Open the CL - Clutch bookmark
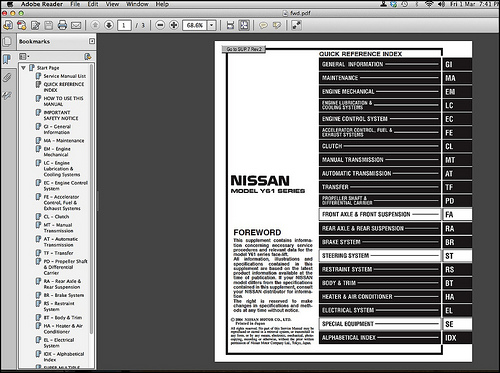 click(x=56, y=217)
